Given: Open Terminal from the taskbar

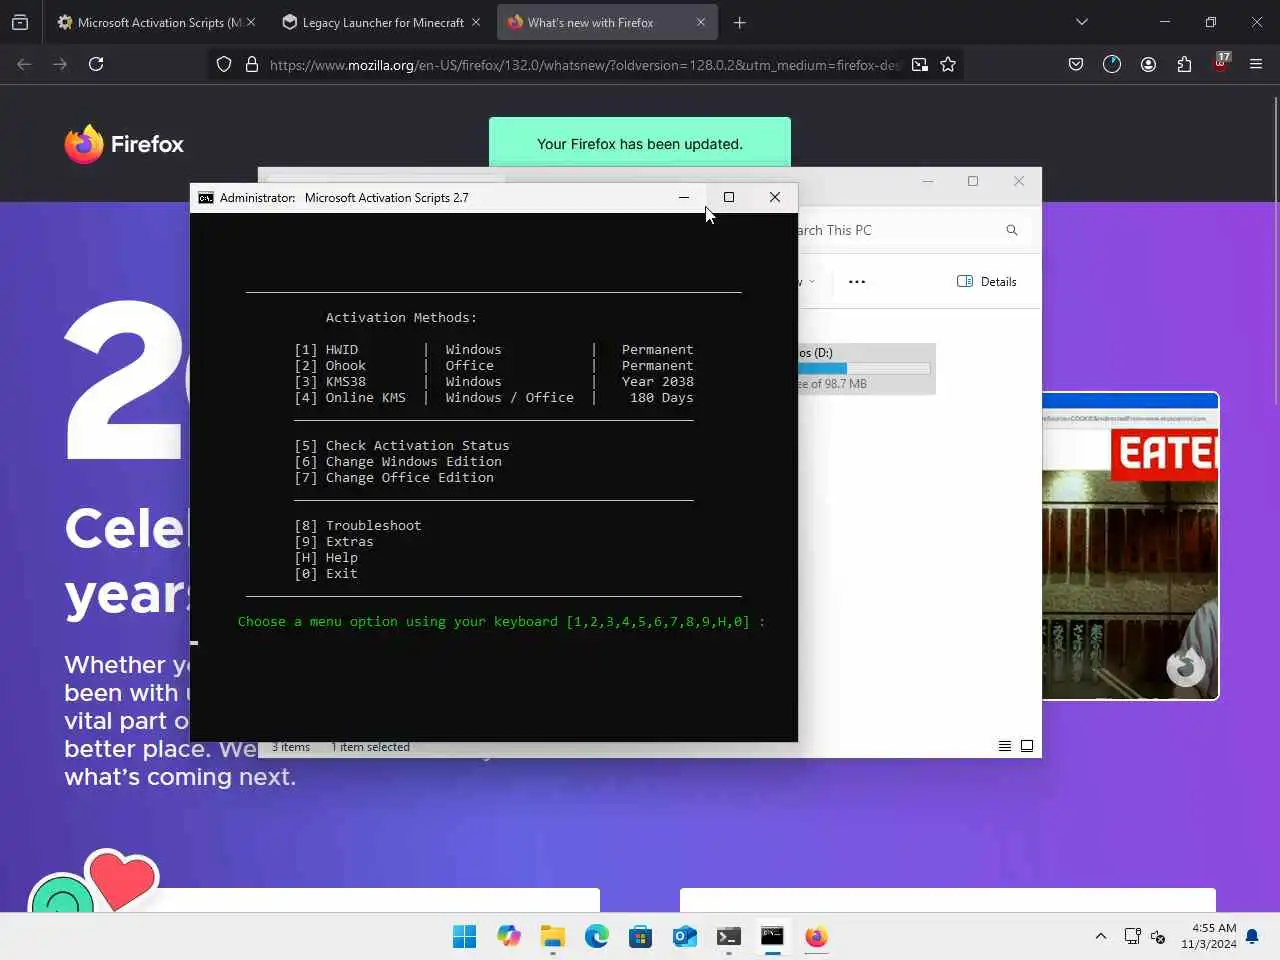Looking at the screenshot, I should point(729,936).
